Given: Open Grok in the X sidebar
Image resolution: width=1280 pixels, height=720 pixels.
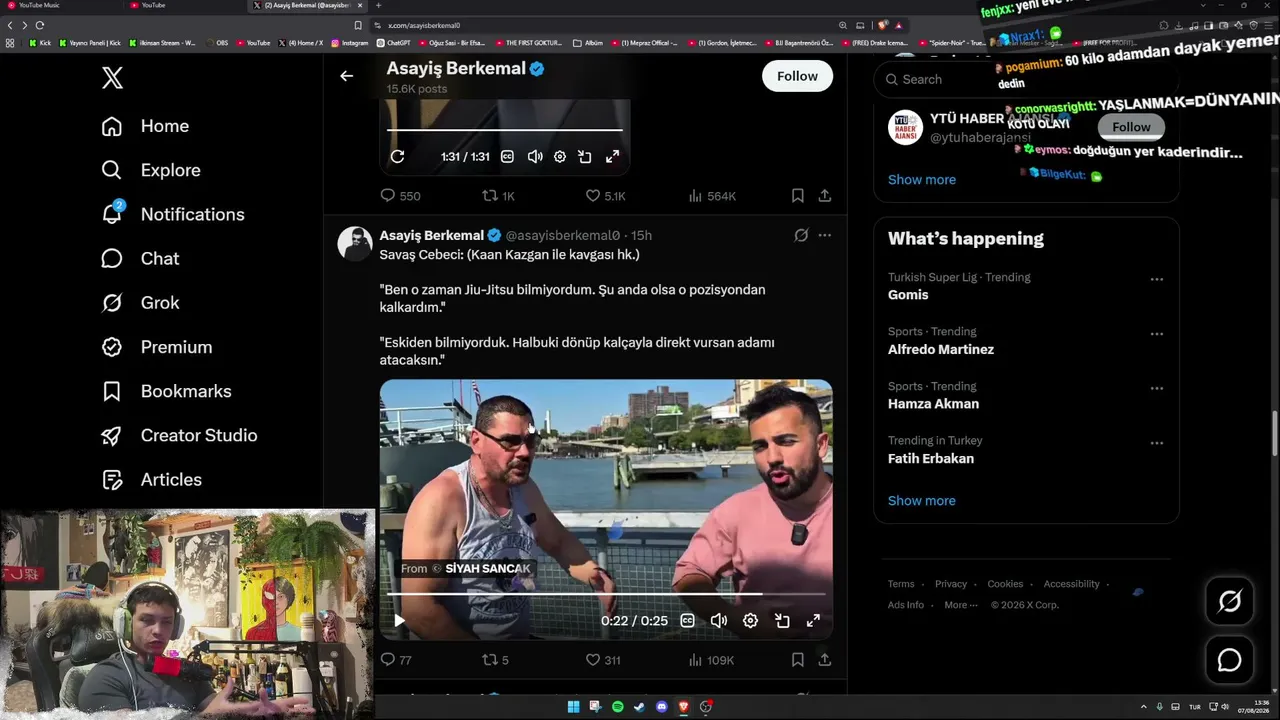Looking at the screenshot, I should point(140,302).
